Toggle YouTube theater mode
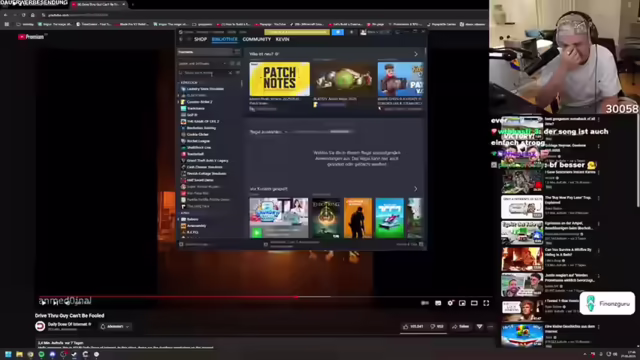Viewport: 640px width, 360px height. pyautogui.click(x=474, y=303)
